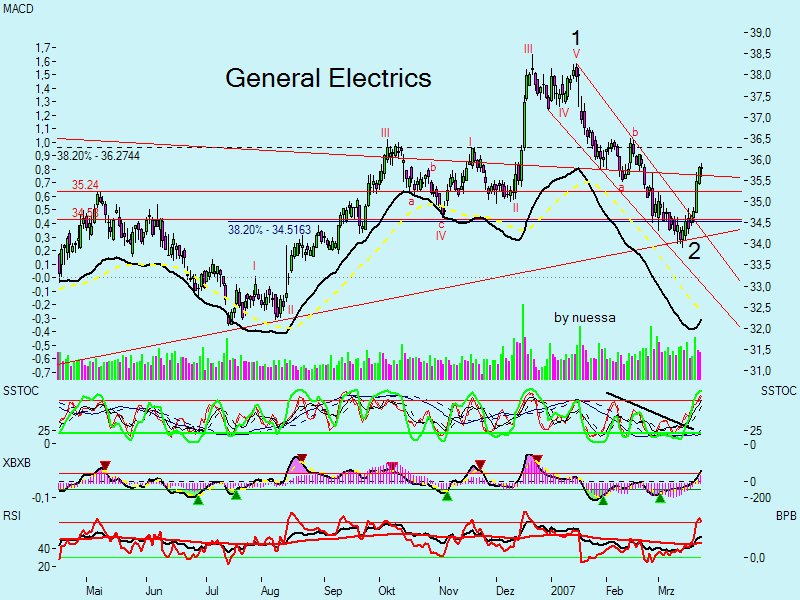Click the large black wave '1' label
This screenshot has width=800, height=600.
(x=576, y=38)
